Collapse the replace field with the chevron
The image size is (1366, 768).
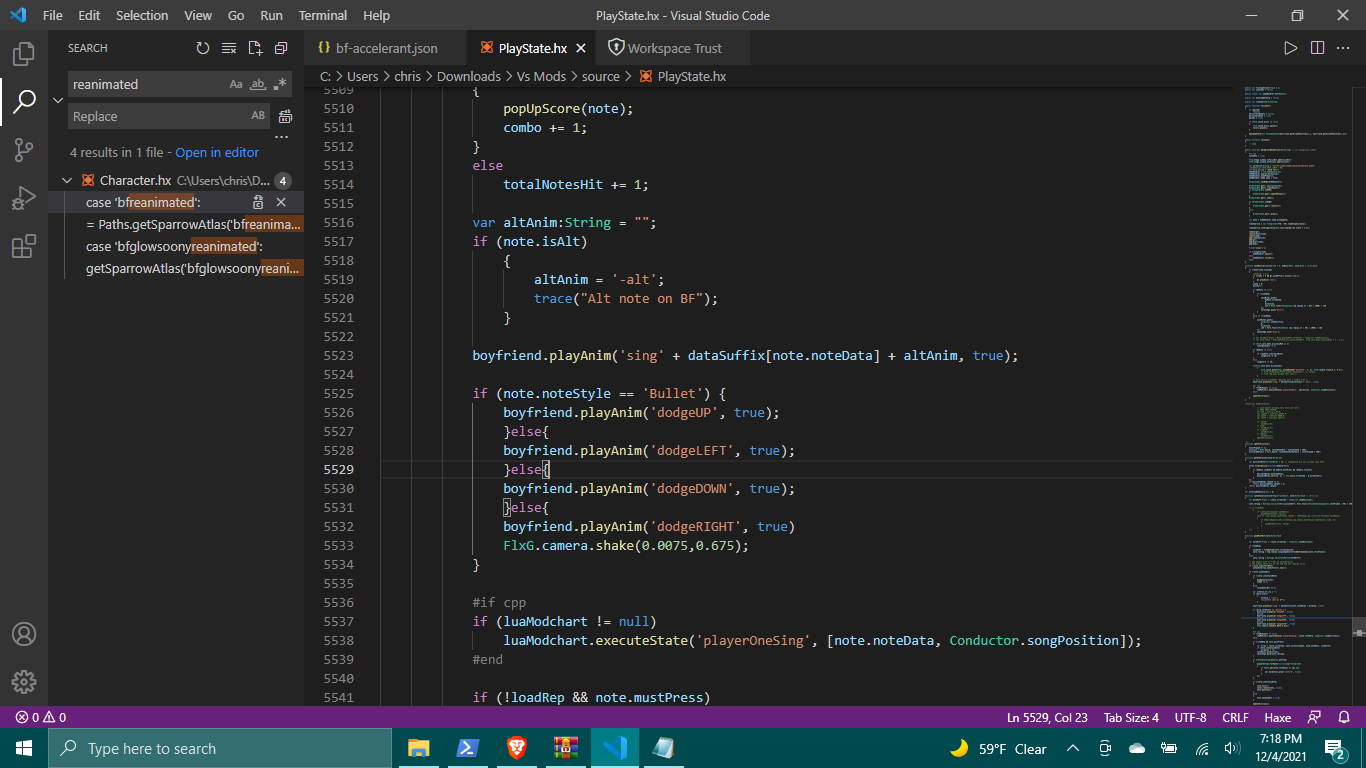point(57,100)
